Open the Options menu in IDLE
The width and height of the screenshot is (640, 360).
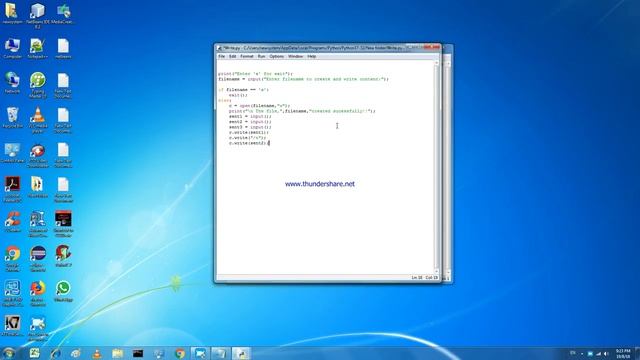(276, 56)
